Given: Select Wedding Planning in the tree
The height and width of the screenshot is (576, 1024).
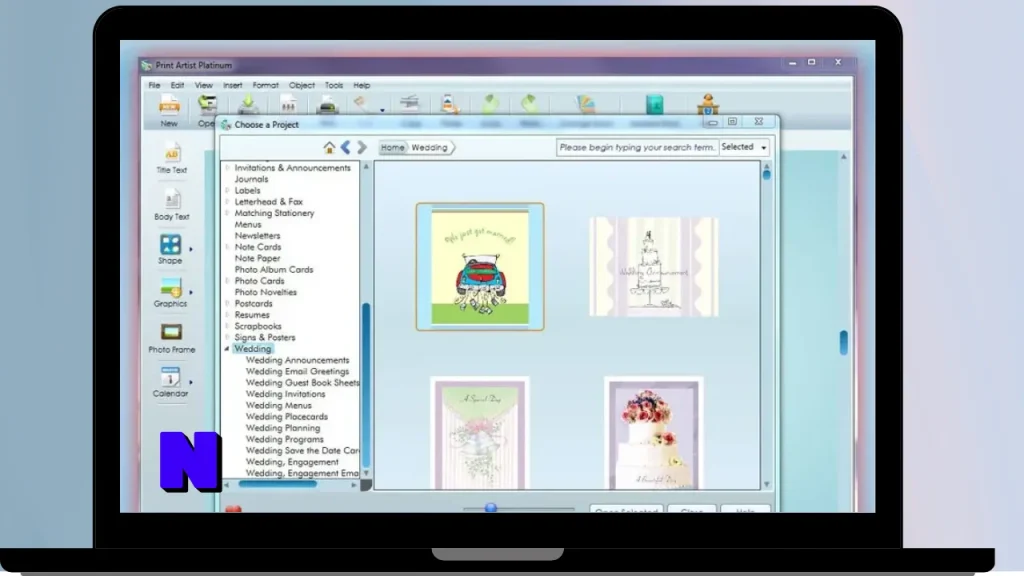Looking at the screenshot, I should click(x=283, y=428).
